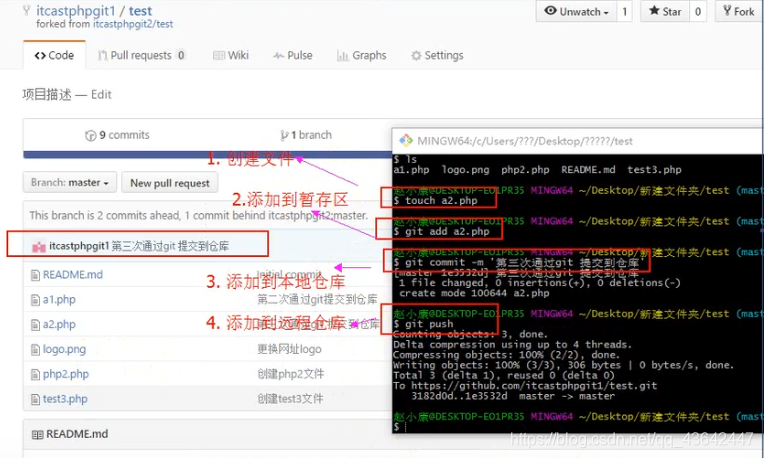Open commit message 创建php2文件
Screen dimensions: 764x458
290,374
